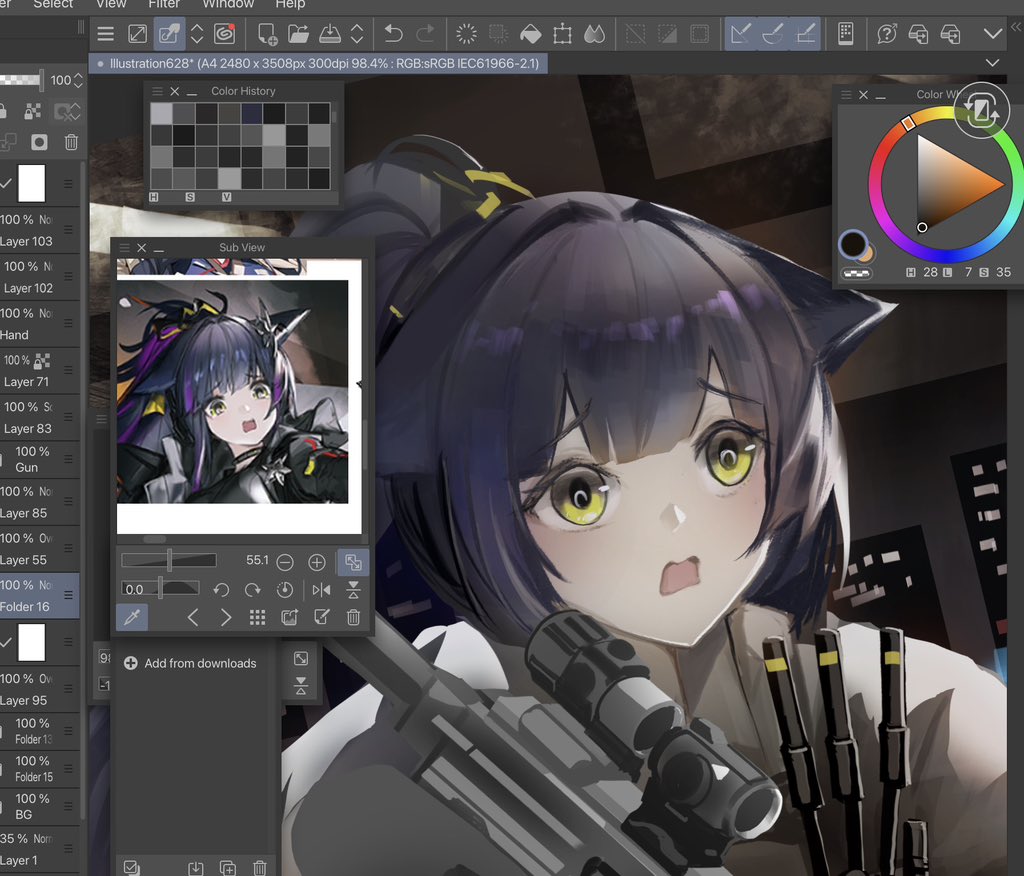
Task: Open the Select menu
Action: pos(53,4)
